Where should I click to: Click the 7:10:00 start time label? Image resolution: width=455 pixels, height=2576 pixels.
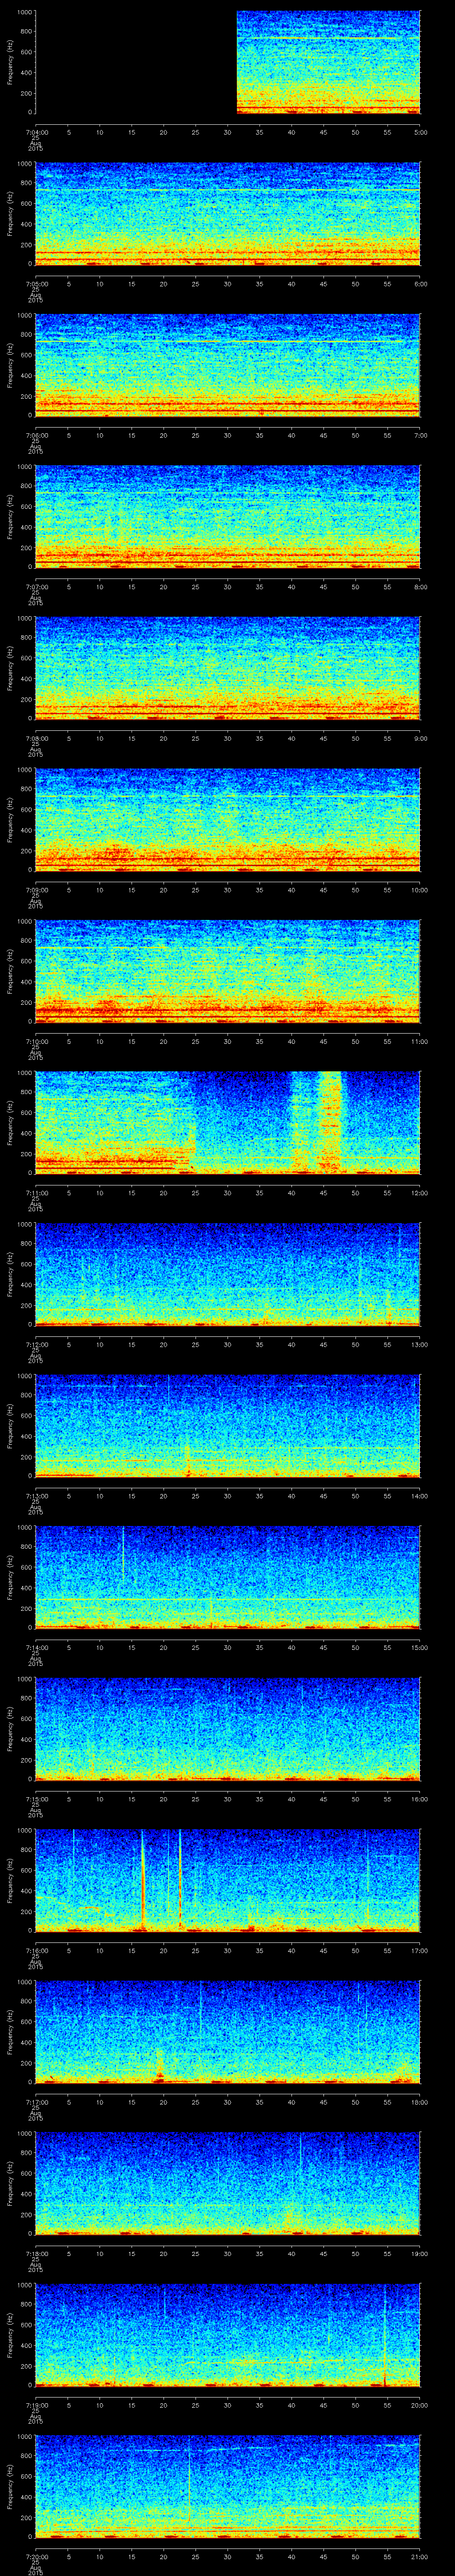pyautogui.click(x=36, y=1041)
